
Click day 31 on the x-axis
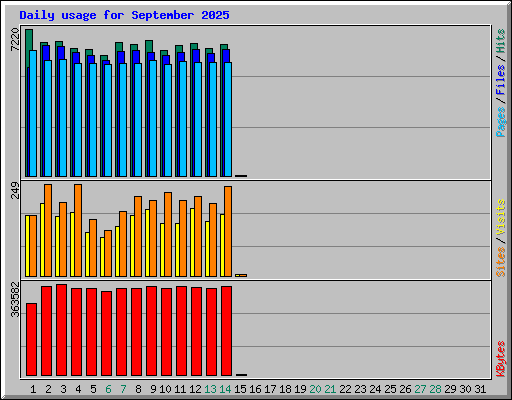pos(480,389)
